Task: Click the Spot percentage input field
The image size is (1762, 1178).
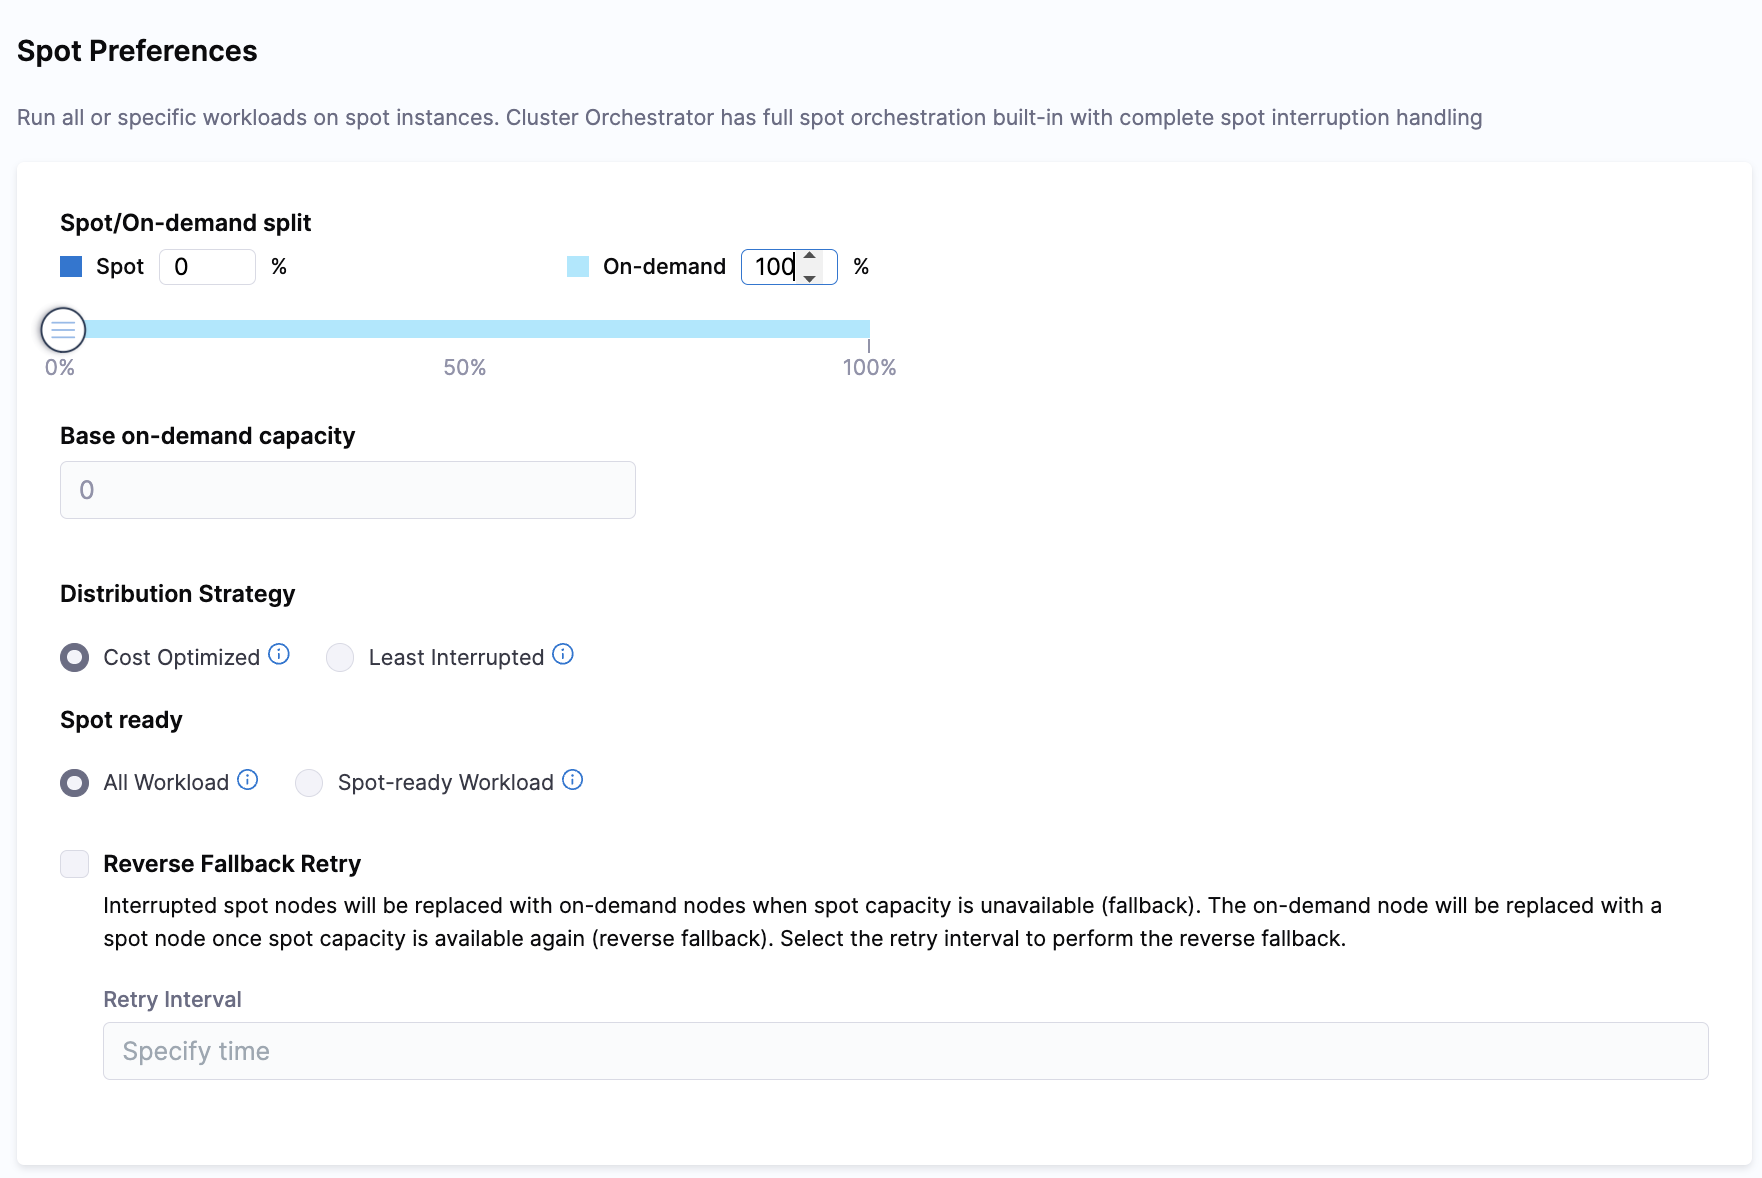Action: pos(207,267)
